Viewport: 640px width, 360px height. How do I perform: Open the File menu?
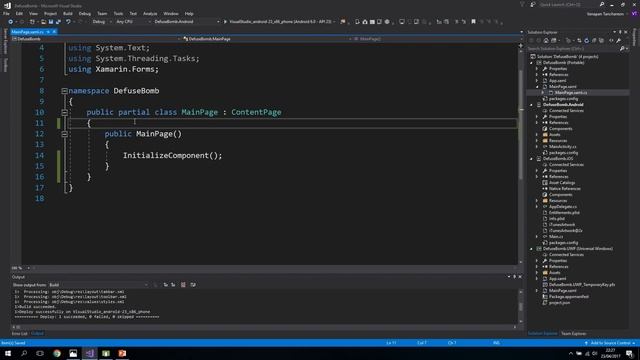point(6,13)
